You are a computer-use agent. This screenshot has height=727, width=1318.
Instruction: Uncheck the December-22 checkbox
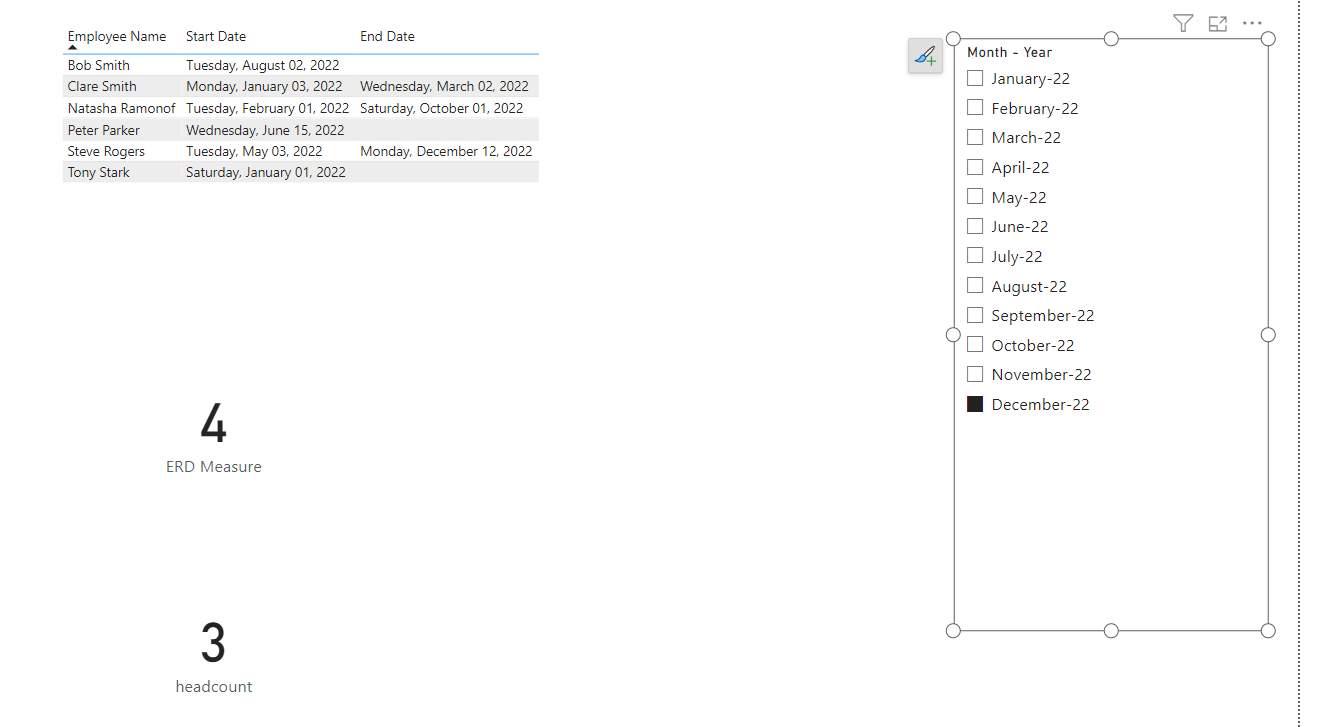[x=975, y=404]
